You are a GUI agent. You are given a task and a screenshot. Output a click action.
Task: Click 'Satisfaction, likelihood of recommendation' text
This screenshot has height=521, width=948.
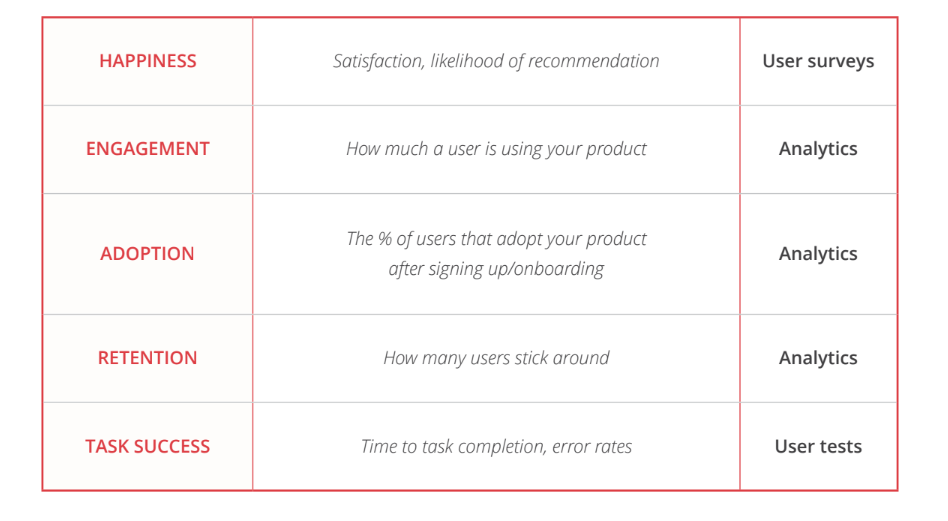496,61
